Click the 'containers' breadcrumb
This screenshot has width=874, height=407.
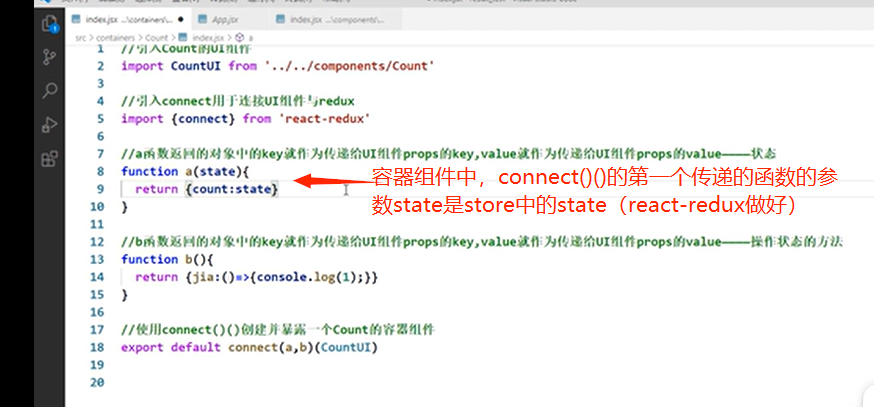(115, 37)
